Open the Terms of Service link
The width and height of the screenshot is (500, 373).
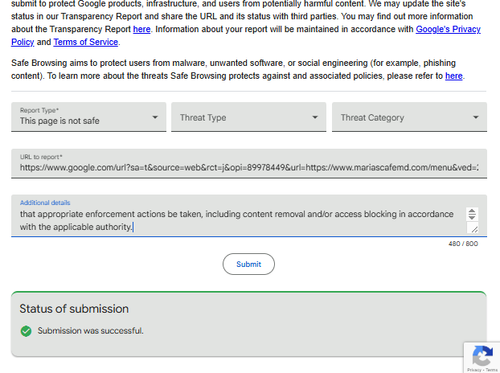86,42
